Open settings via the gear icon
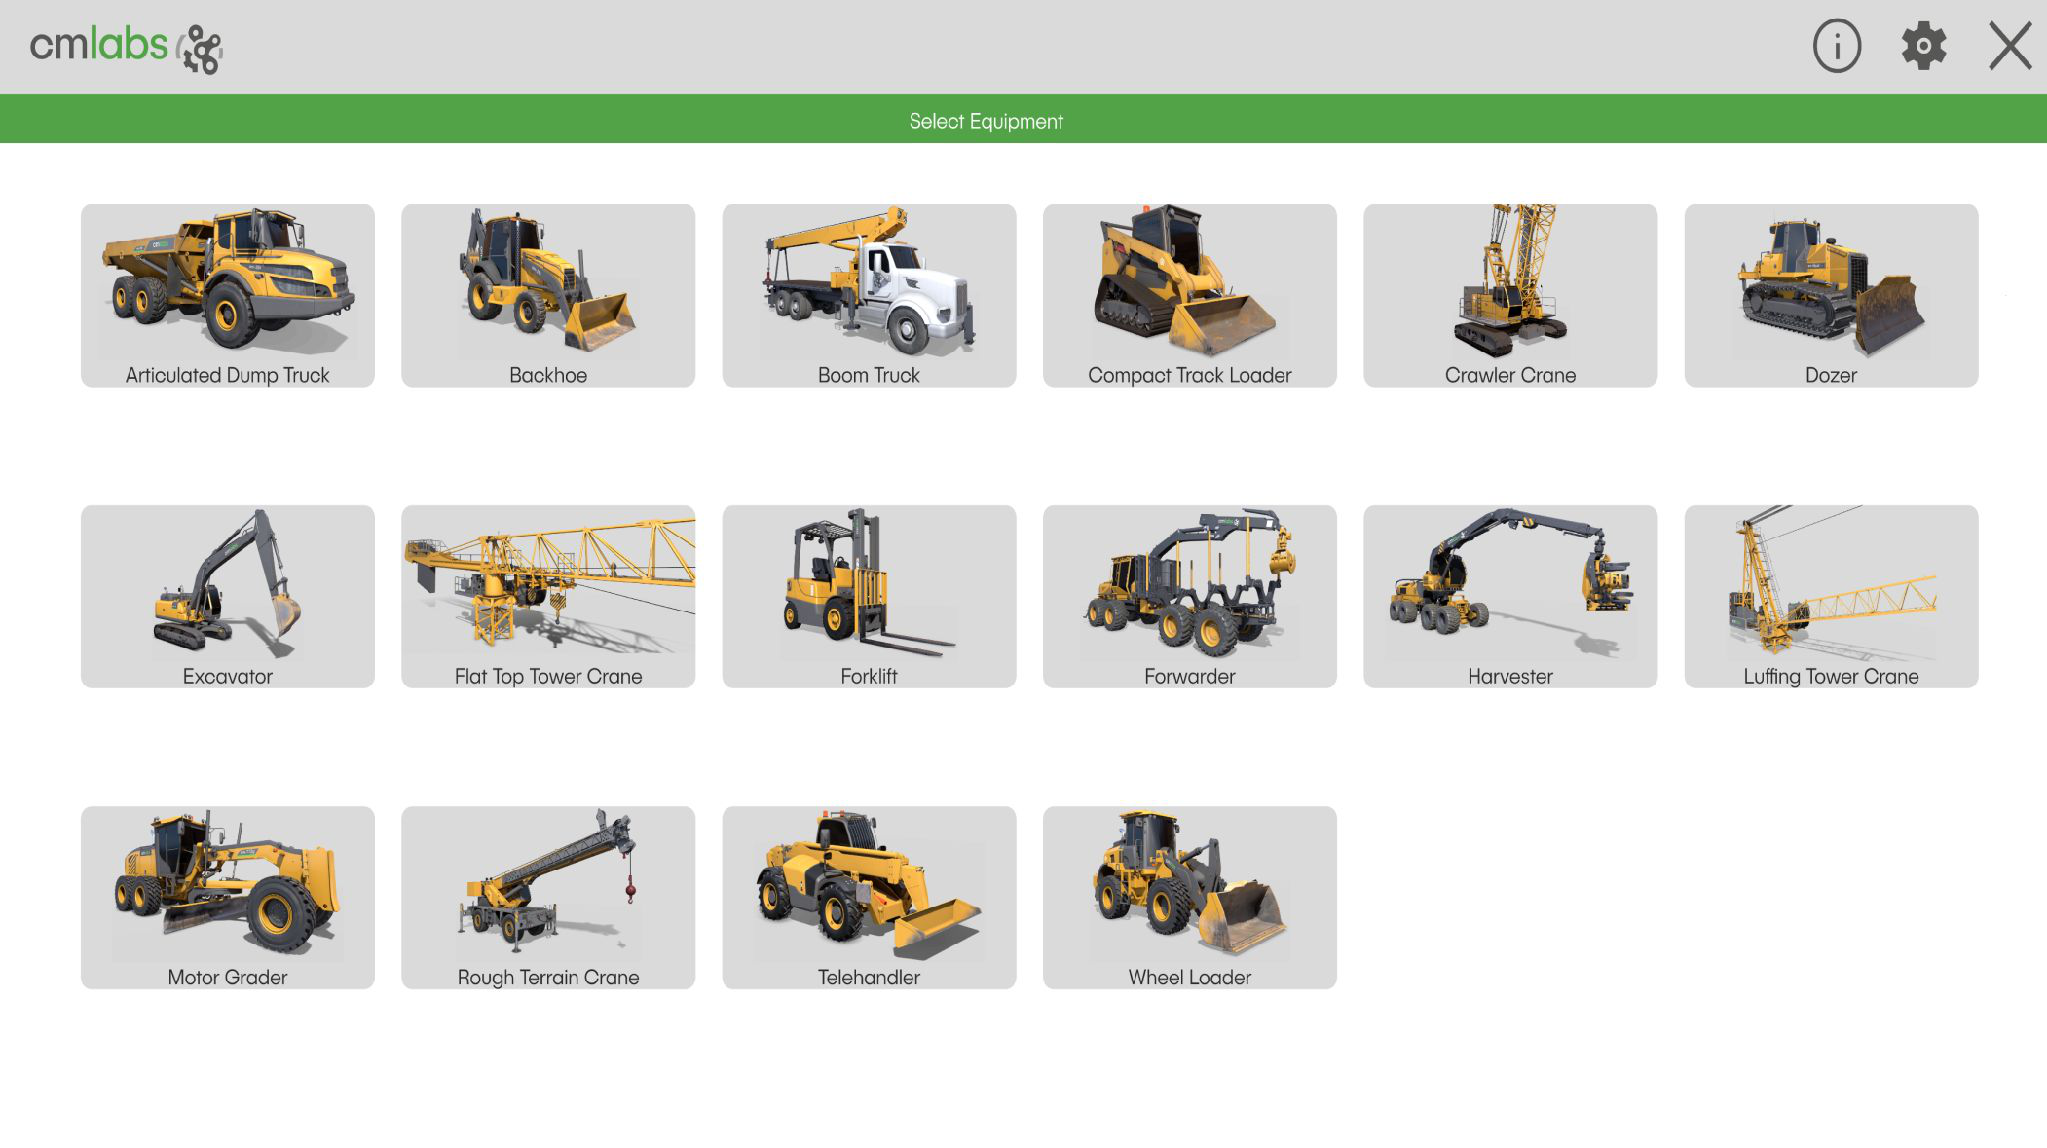This screenshot has width=2047, height=1148. 1923,46
